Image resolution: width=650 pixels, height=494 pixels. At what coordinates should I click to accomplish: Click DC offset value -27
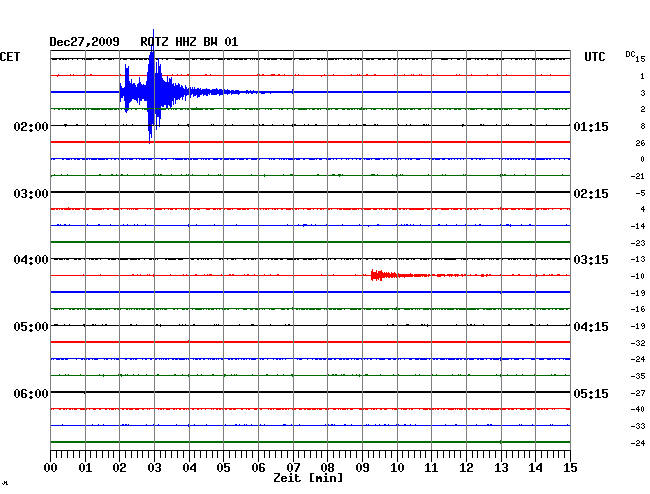click(x=638, y=393)
